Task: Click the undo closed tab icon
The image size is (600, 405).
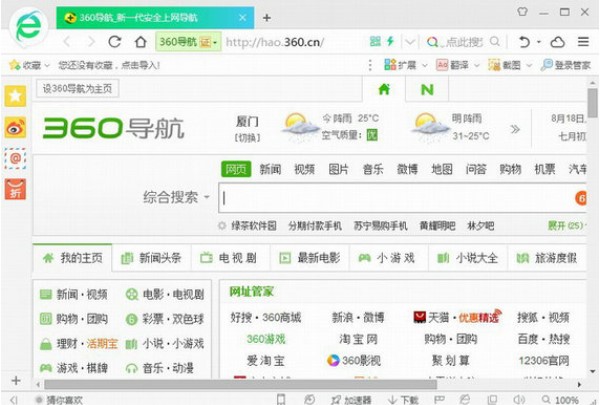Action: click(x=525, y=42)
